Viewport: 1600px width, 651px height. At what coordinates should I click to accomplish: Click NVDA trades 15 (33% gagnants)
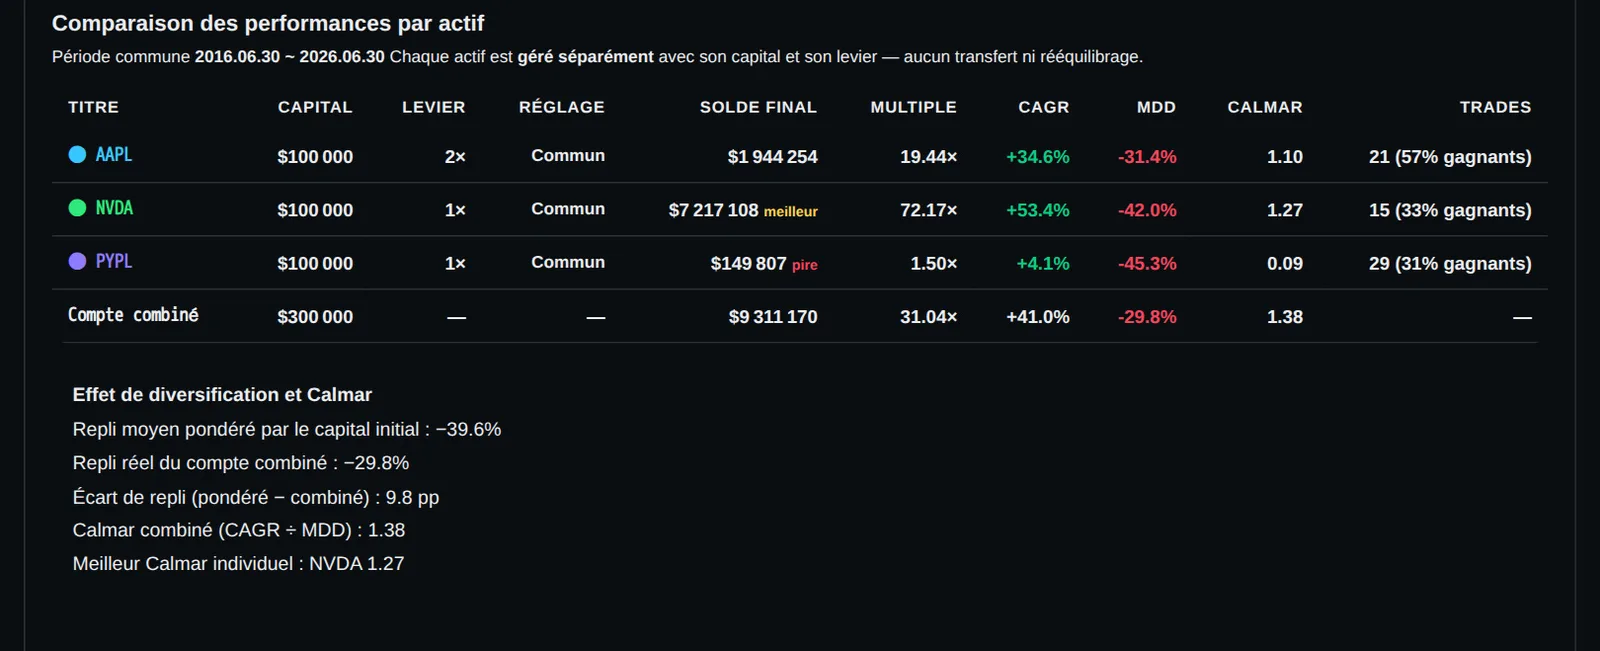click(1450, 210)
